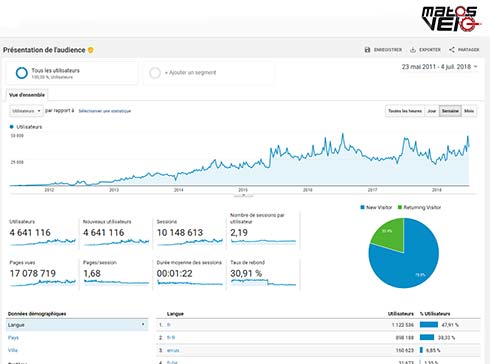Click the 2017 label on chart axis

(372, 190)
